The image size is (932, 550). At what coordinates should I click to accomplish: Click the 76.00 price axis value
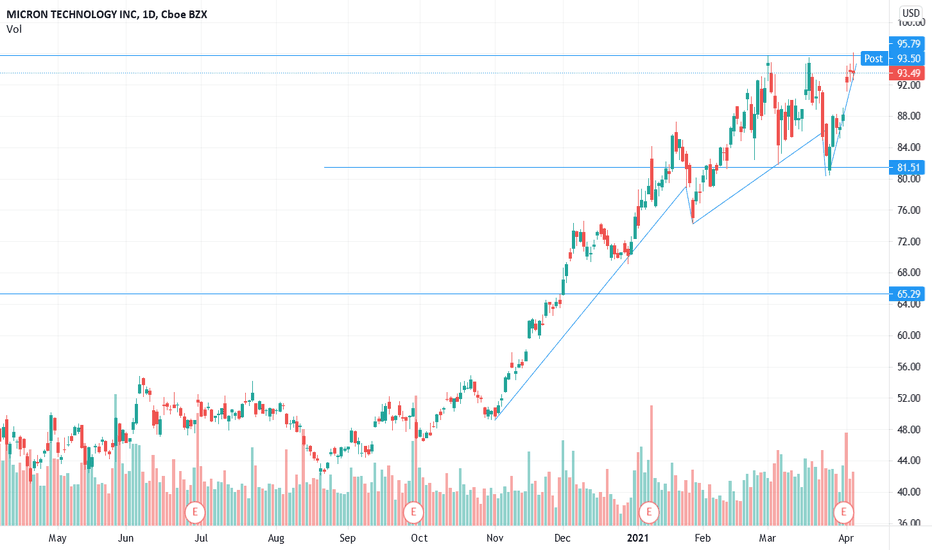908,210
